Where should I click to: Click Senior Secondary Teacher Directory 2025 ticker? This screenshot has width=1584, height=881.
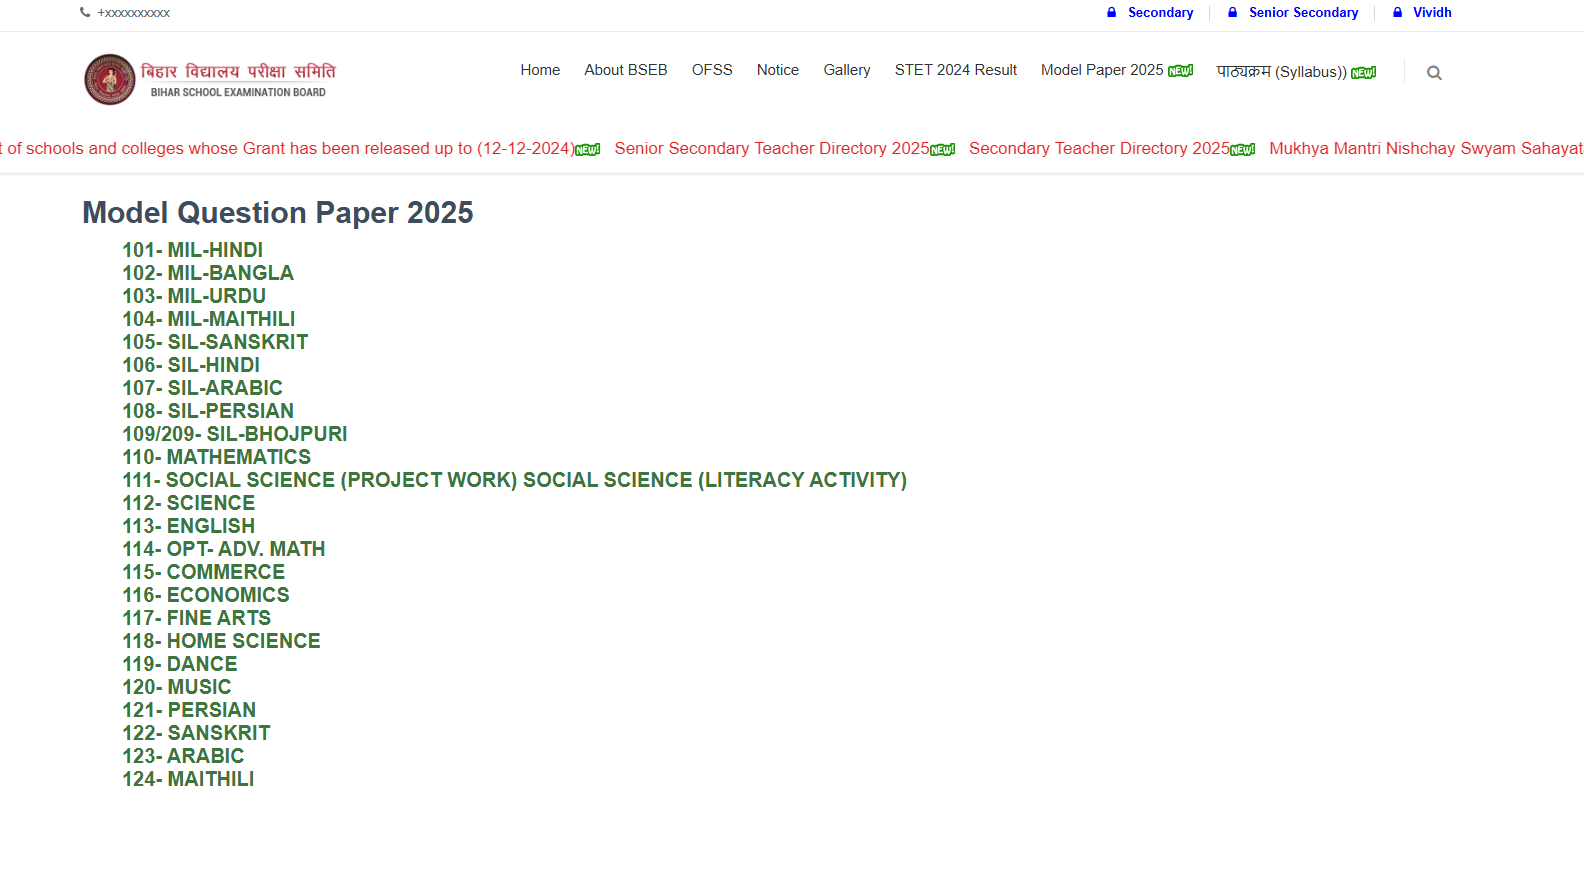pos(772,148)
